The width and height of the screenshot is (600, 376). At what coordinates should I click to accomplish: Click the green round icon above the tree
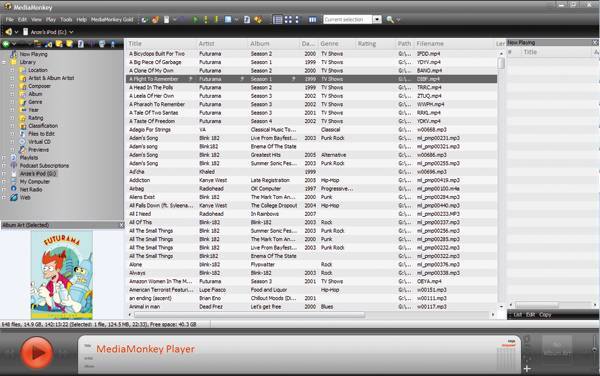click(6, 44)
